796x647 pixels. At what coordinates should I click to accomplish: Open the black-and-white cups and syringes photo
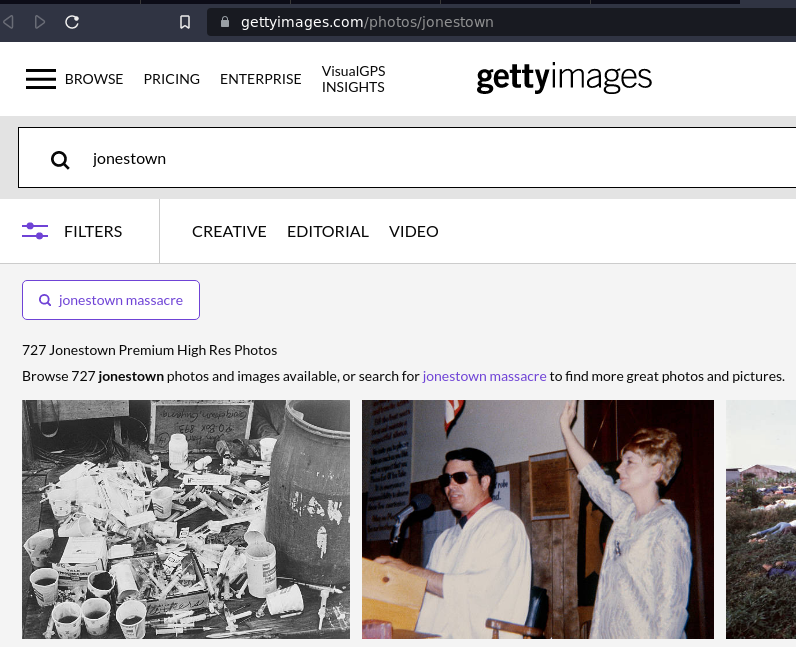click(x=186, y=519)
